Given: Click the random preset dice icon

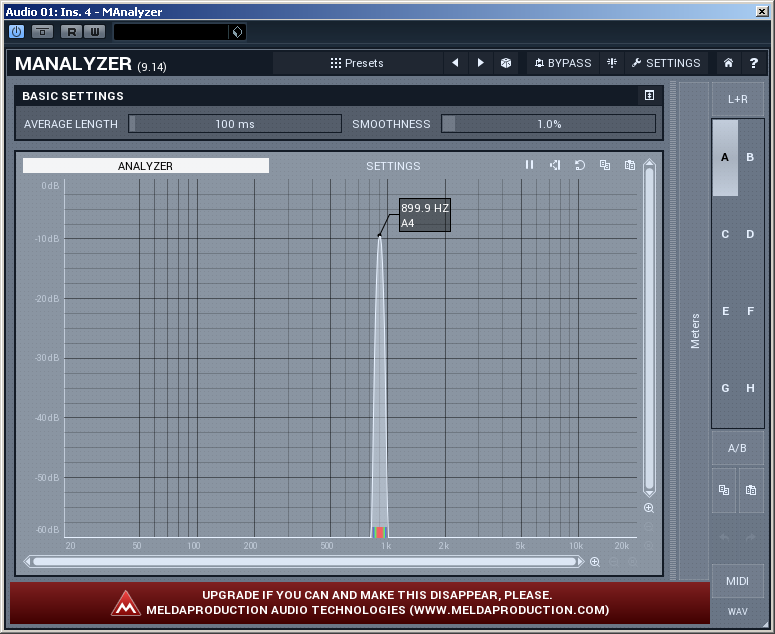Looking at the screenshot, I should point(506,63).
